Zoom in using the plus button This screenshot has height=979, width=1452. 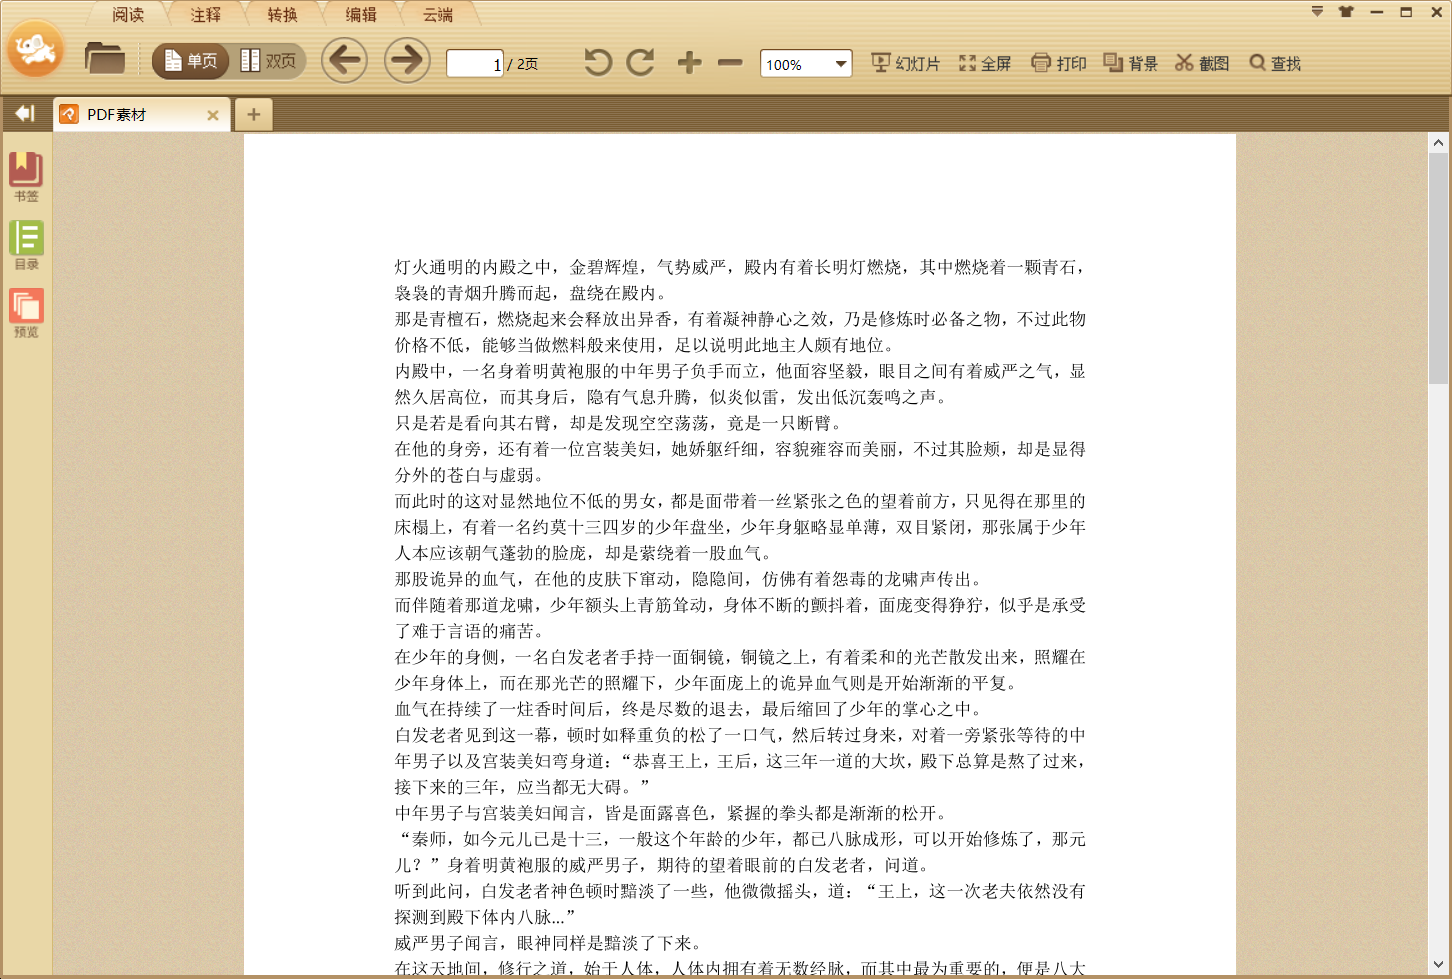(x=688, y=62)
